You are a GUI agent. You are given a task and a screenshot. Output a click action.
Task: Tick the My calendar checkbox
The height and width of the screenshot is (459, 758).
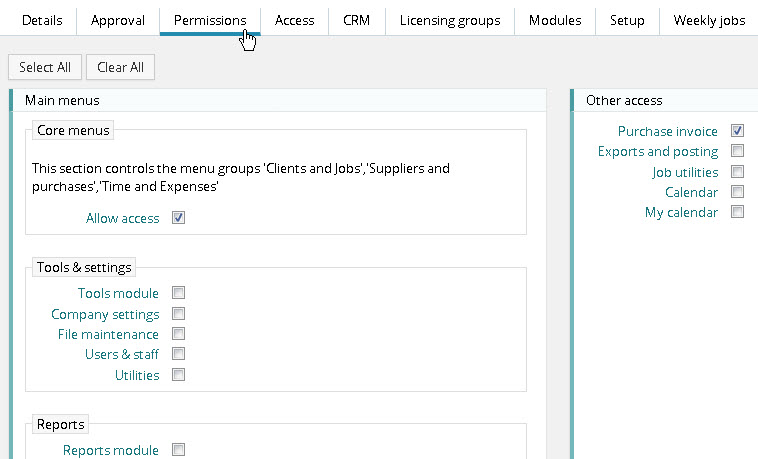[737, 212]
